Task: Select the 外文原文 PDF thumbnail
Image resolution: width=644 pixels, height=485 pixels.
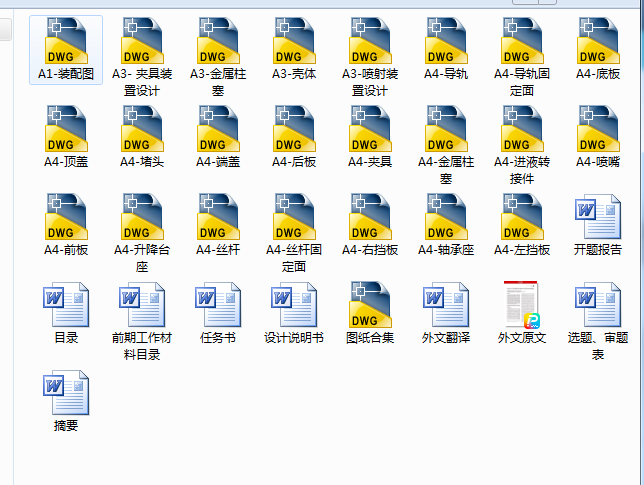Action: 522,304
